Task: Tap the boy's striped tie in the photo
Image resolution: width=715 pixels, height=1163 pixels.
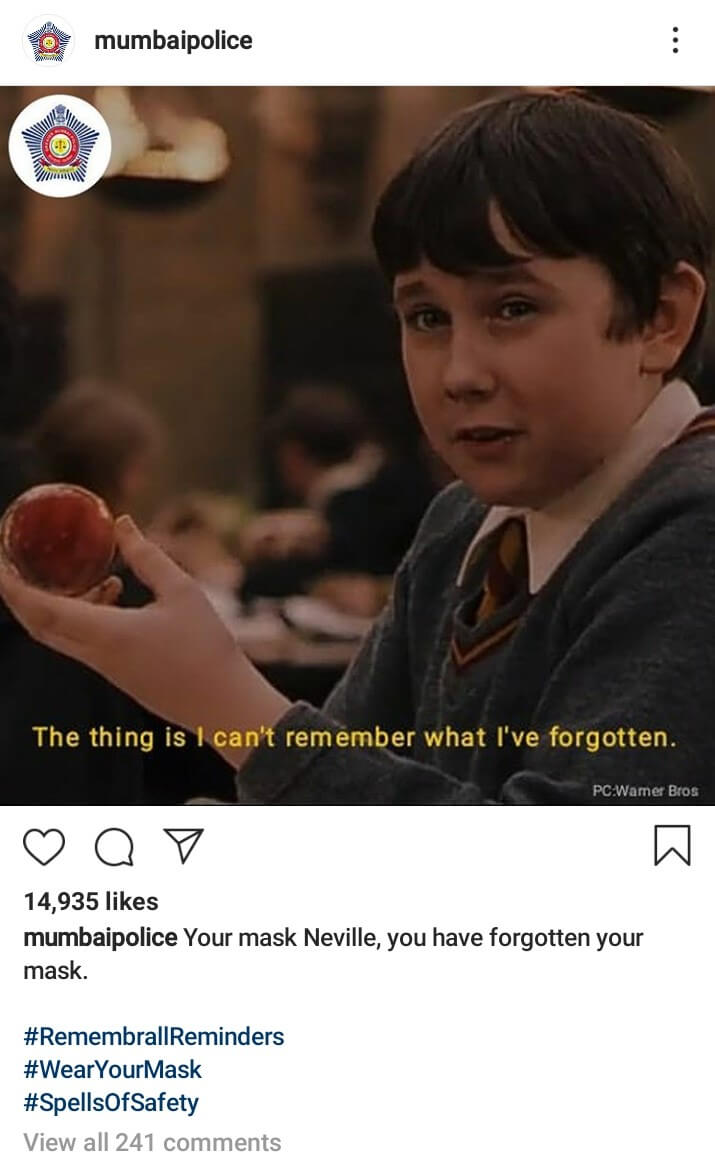Action: [x=493, y=593]
